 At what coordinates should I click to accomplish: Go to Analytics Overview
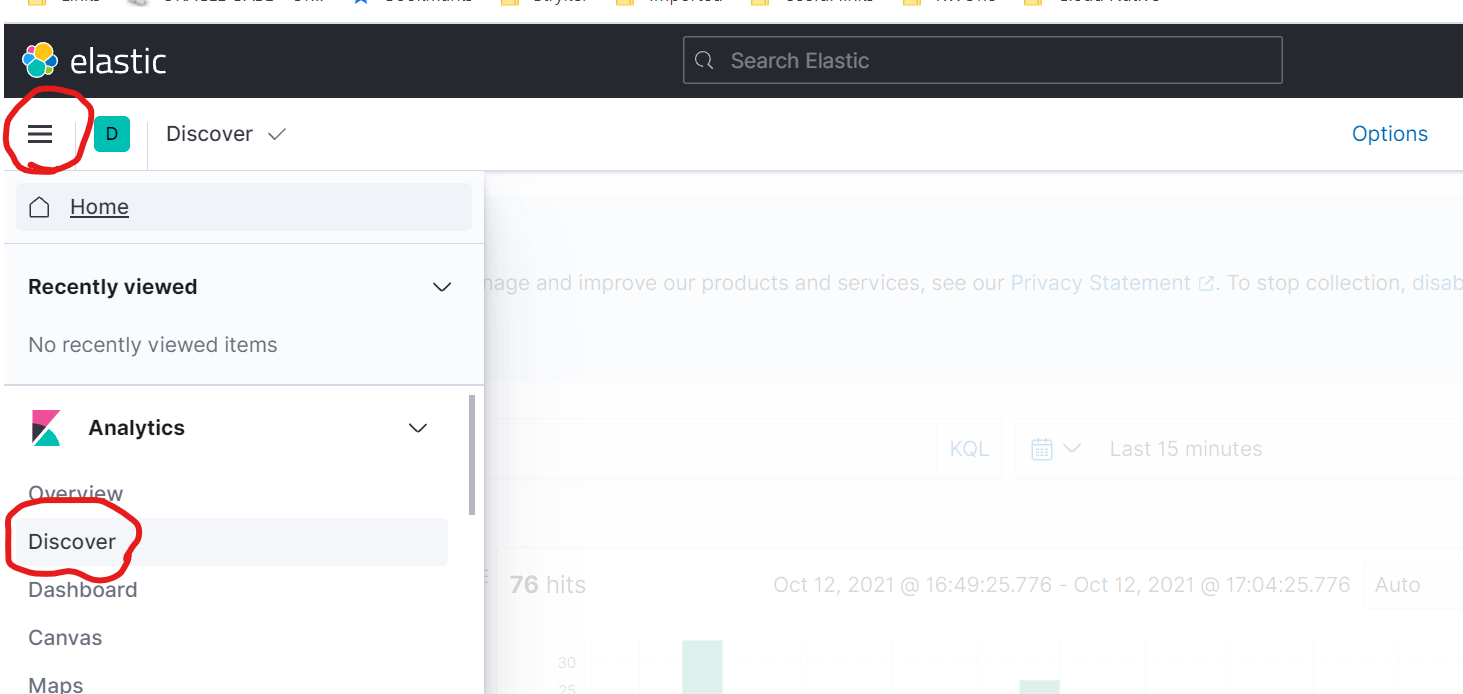[x=76, y=494]
